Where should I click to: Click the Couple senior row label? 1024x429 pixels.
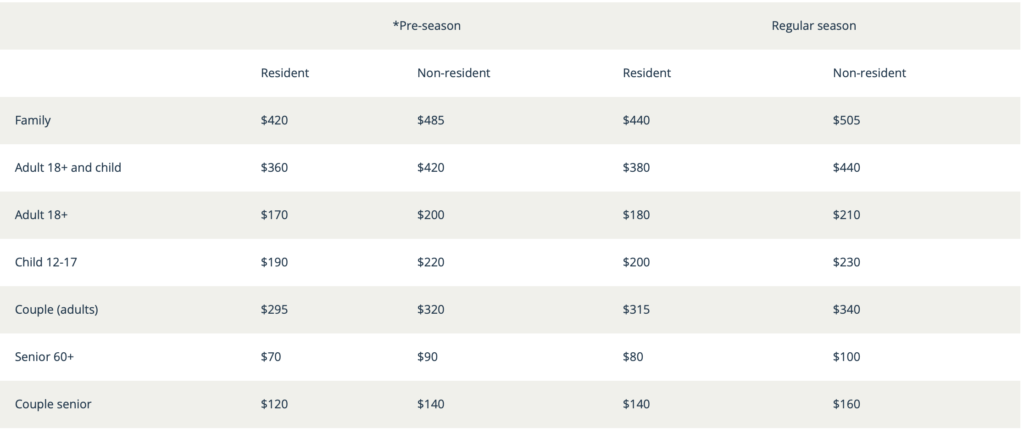(x=53, y=404)
